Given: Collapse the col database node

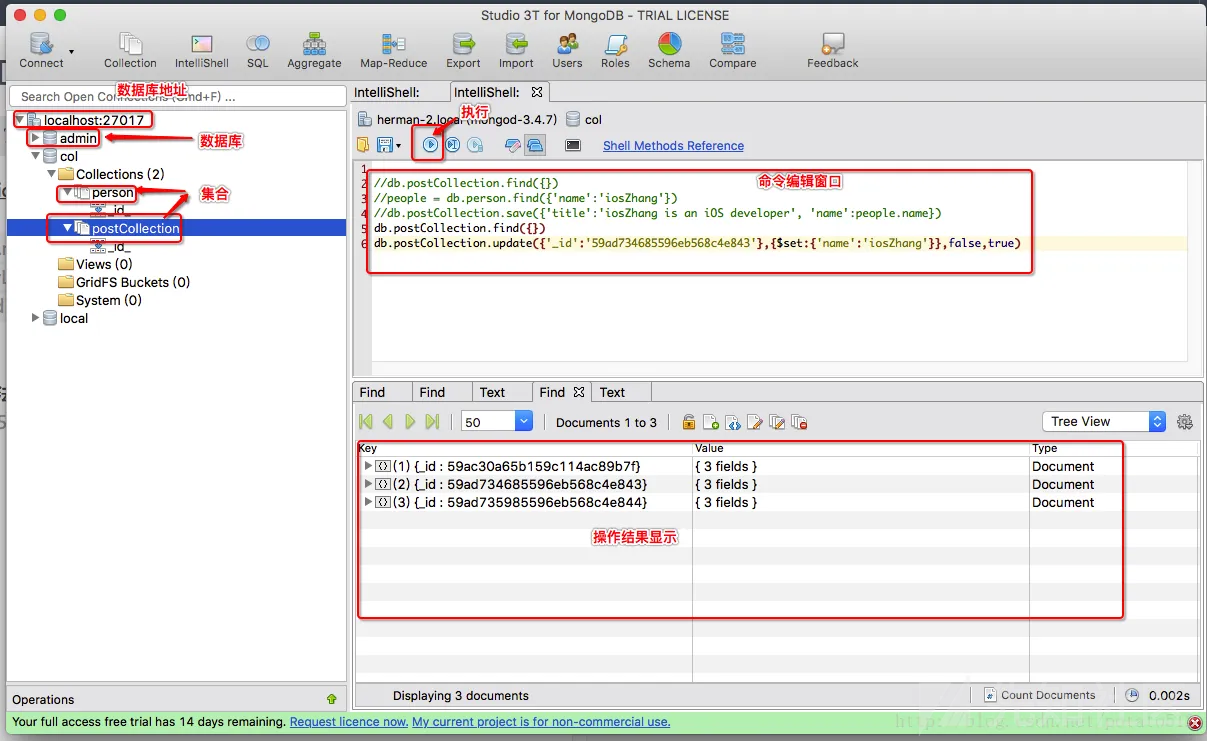Looking at the screenshot, I should point(35,156).
